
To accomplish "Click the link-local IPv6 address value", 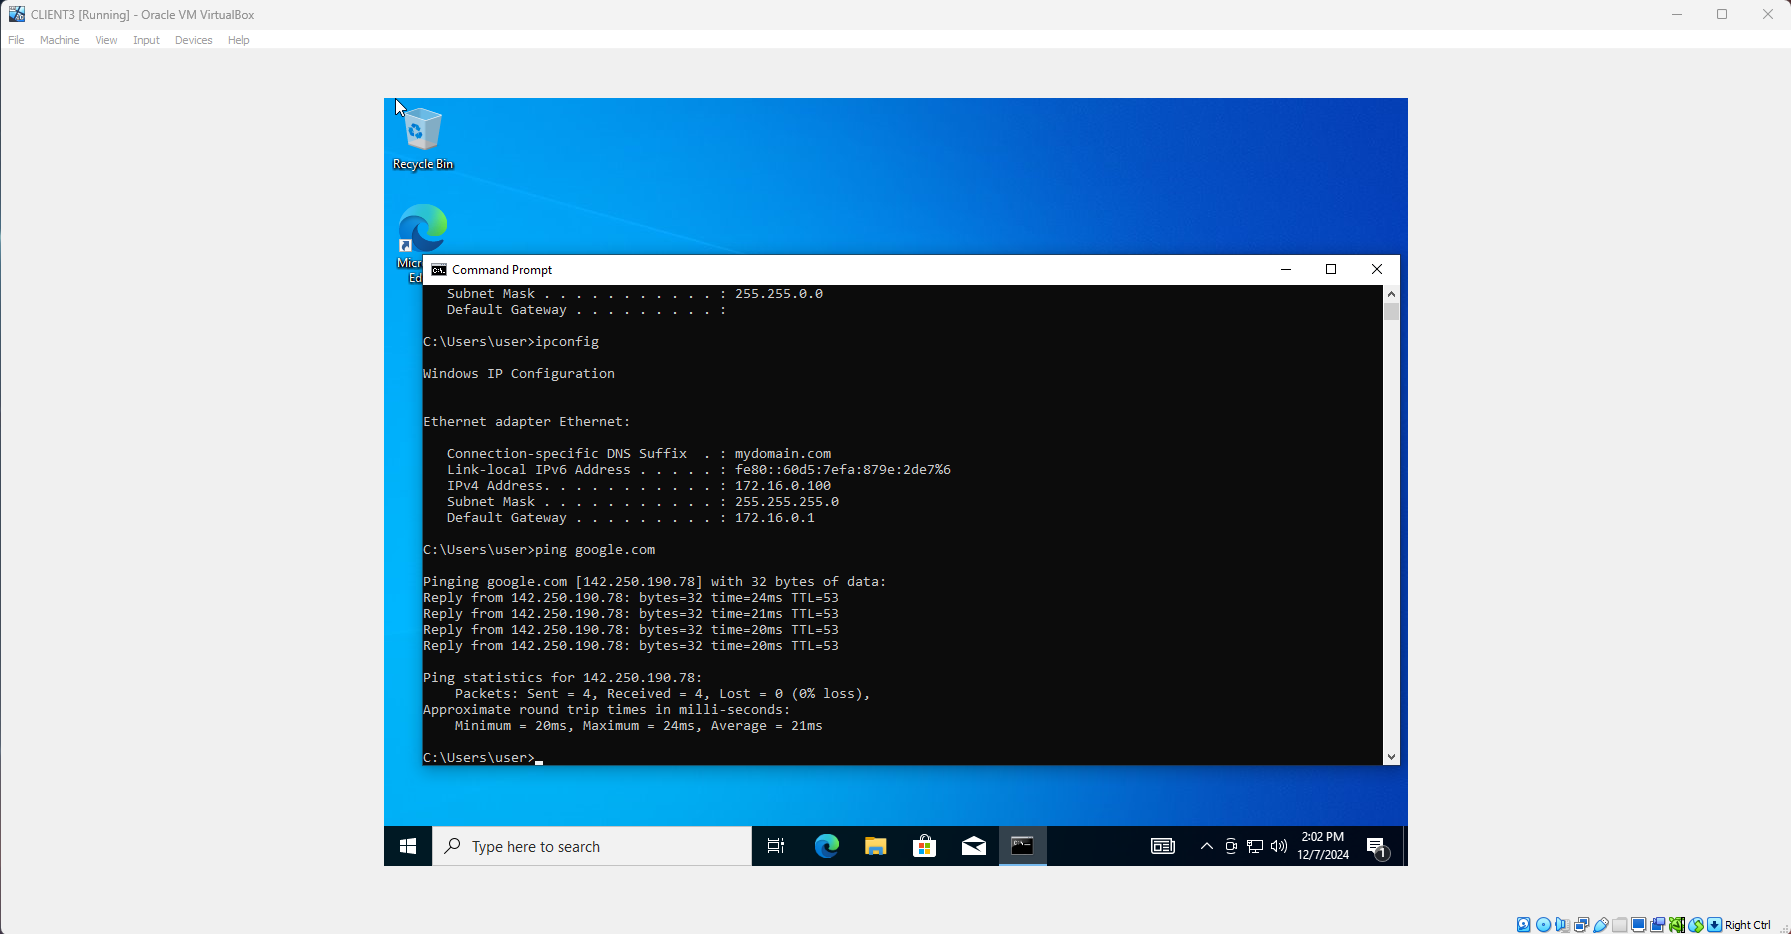I will pyautogui.click(x=843, y=470).
